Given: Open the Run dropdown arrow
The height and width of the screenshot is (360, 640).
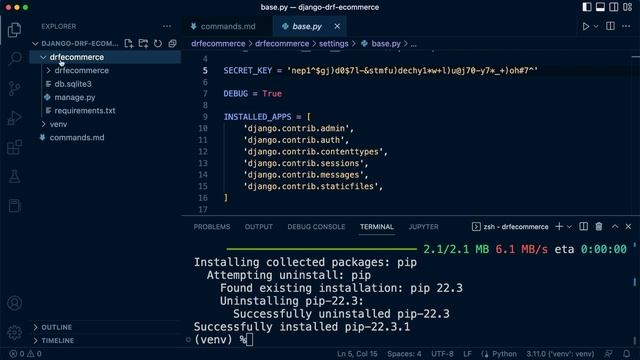Looking at the screenshot, I should (x=596, y=27).
